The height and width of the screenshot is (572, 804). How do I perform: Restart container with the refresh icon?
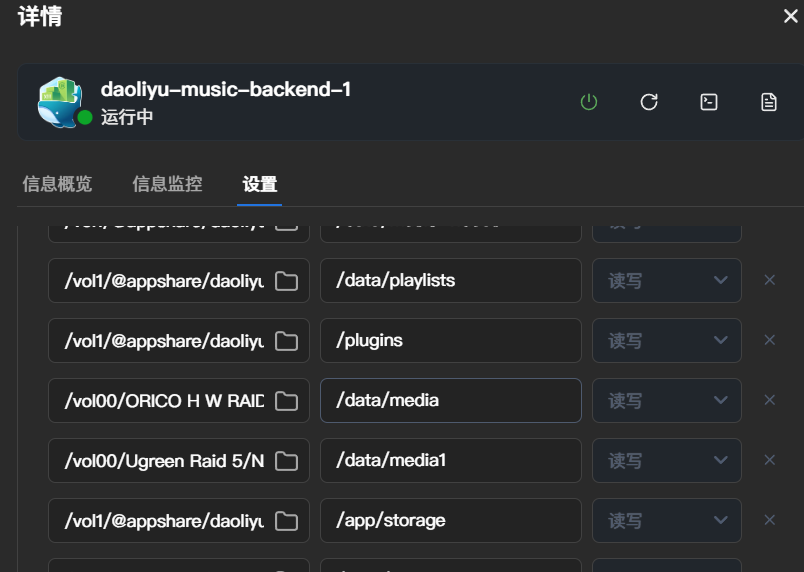(649, 102)
